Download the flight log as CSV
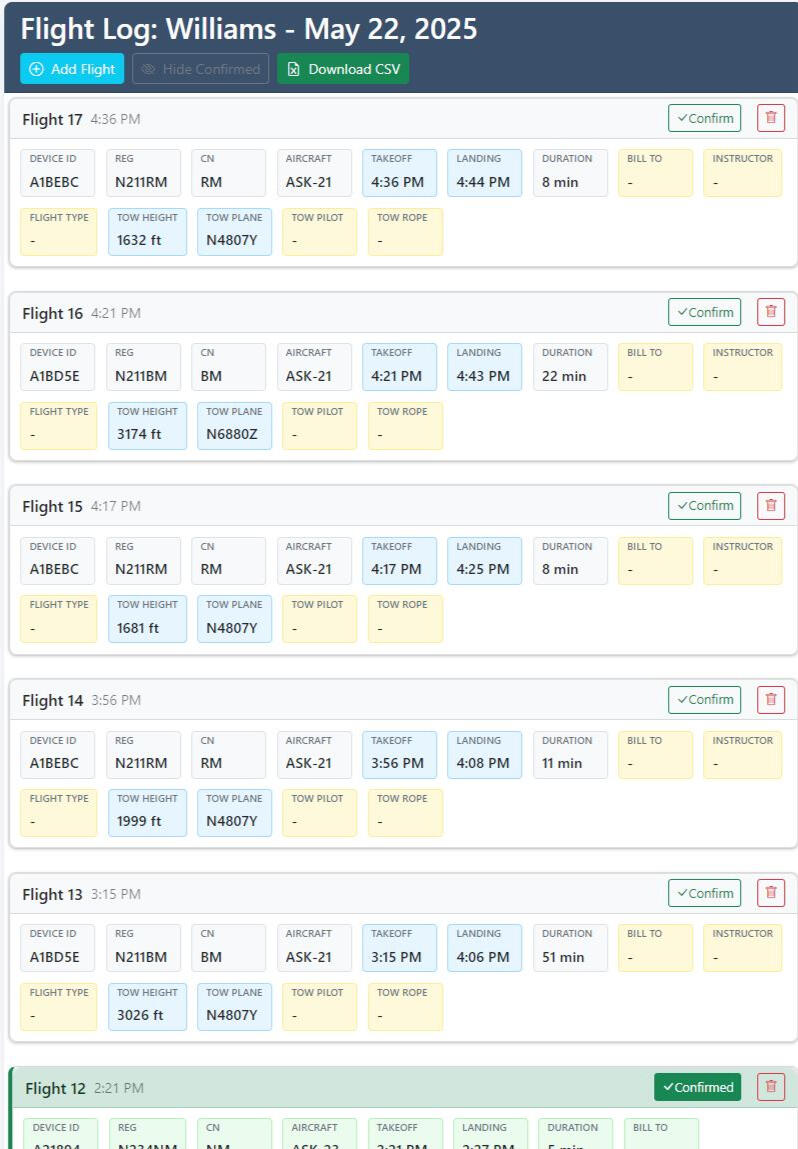This screenshot has width=798, height=1149. coord(343,69)
